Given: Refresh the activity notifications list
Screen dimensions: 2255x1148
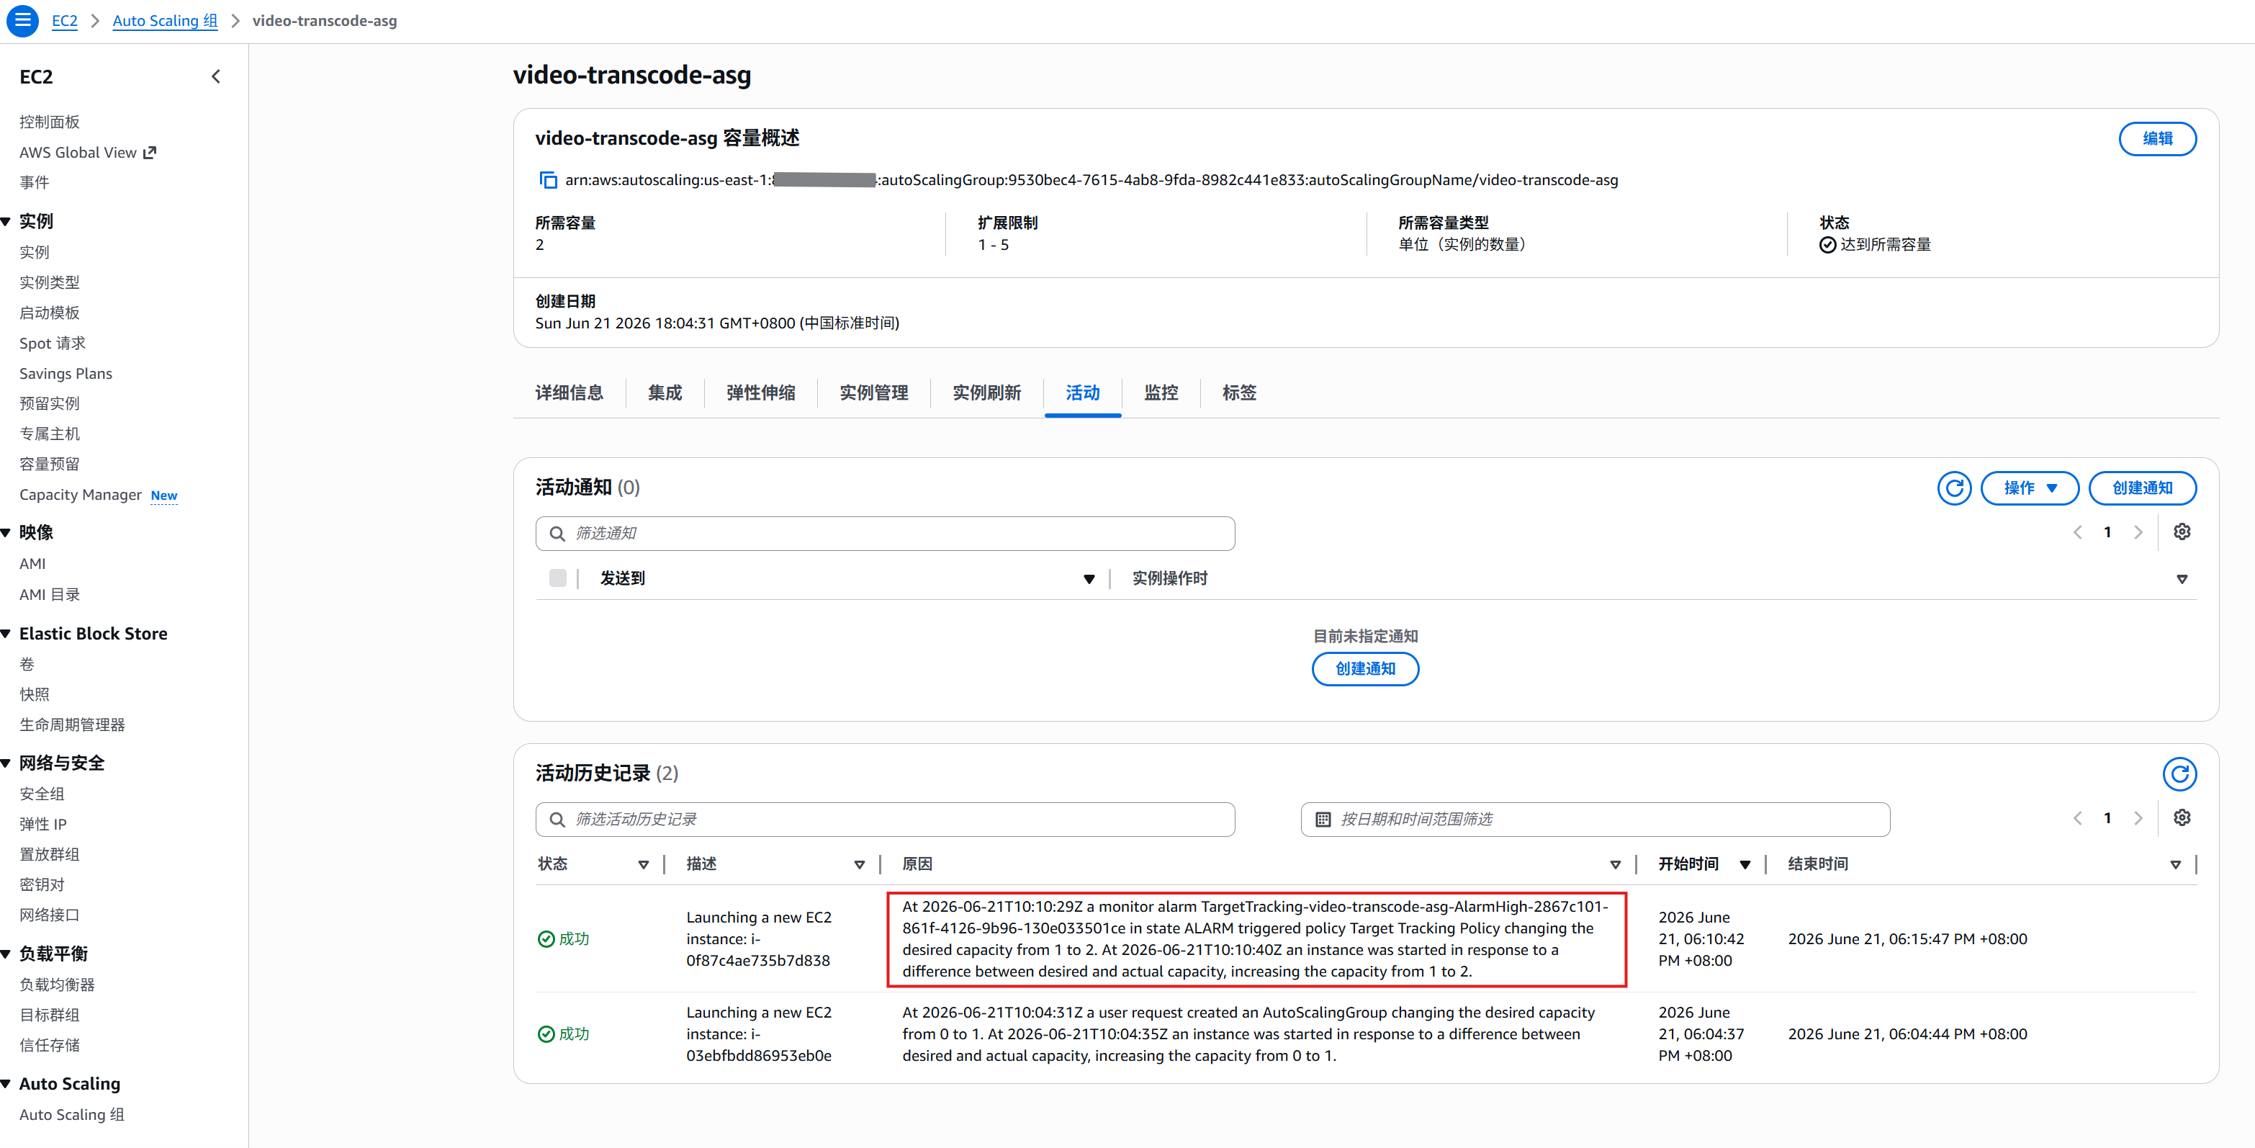Looking at the screenshot, I should pos(1954,488).
